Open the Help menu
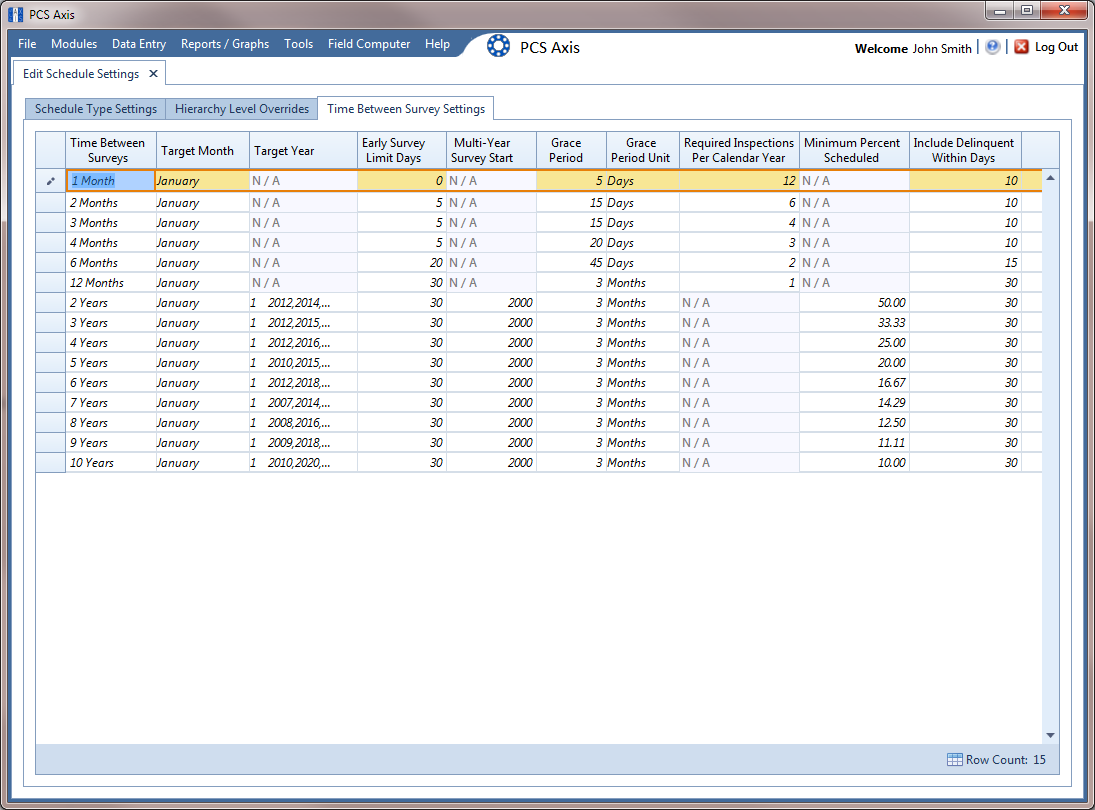The height and width of the screenshot is (810, 1095). (x=437, y=44)
